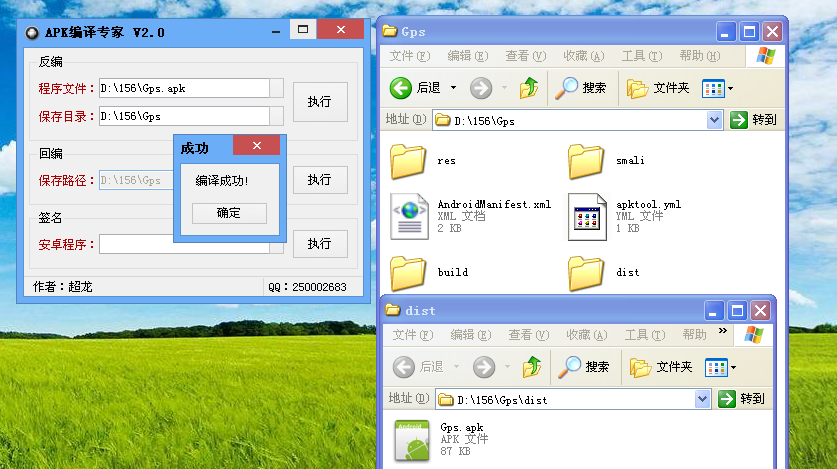Click 后退 back button in Gps window

coord(417,88)
